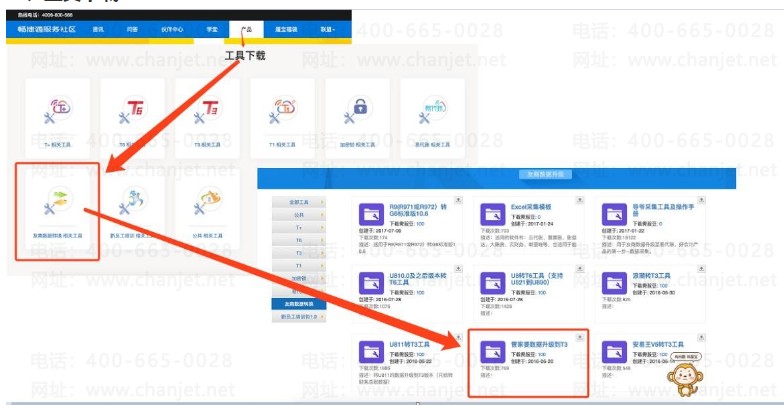Click folder icon of U811转T3工具 card

[372, 352]
